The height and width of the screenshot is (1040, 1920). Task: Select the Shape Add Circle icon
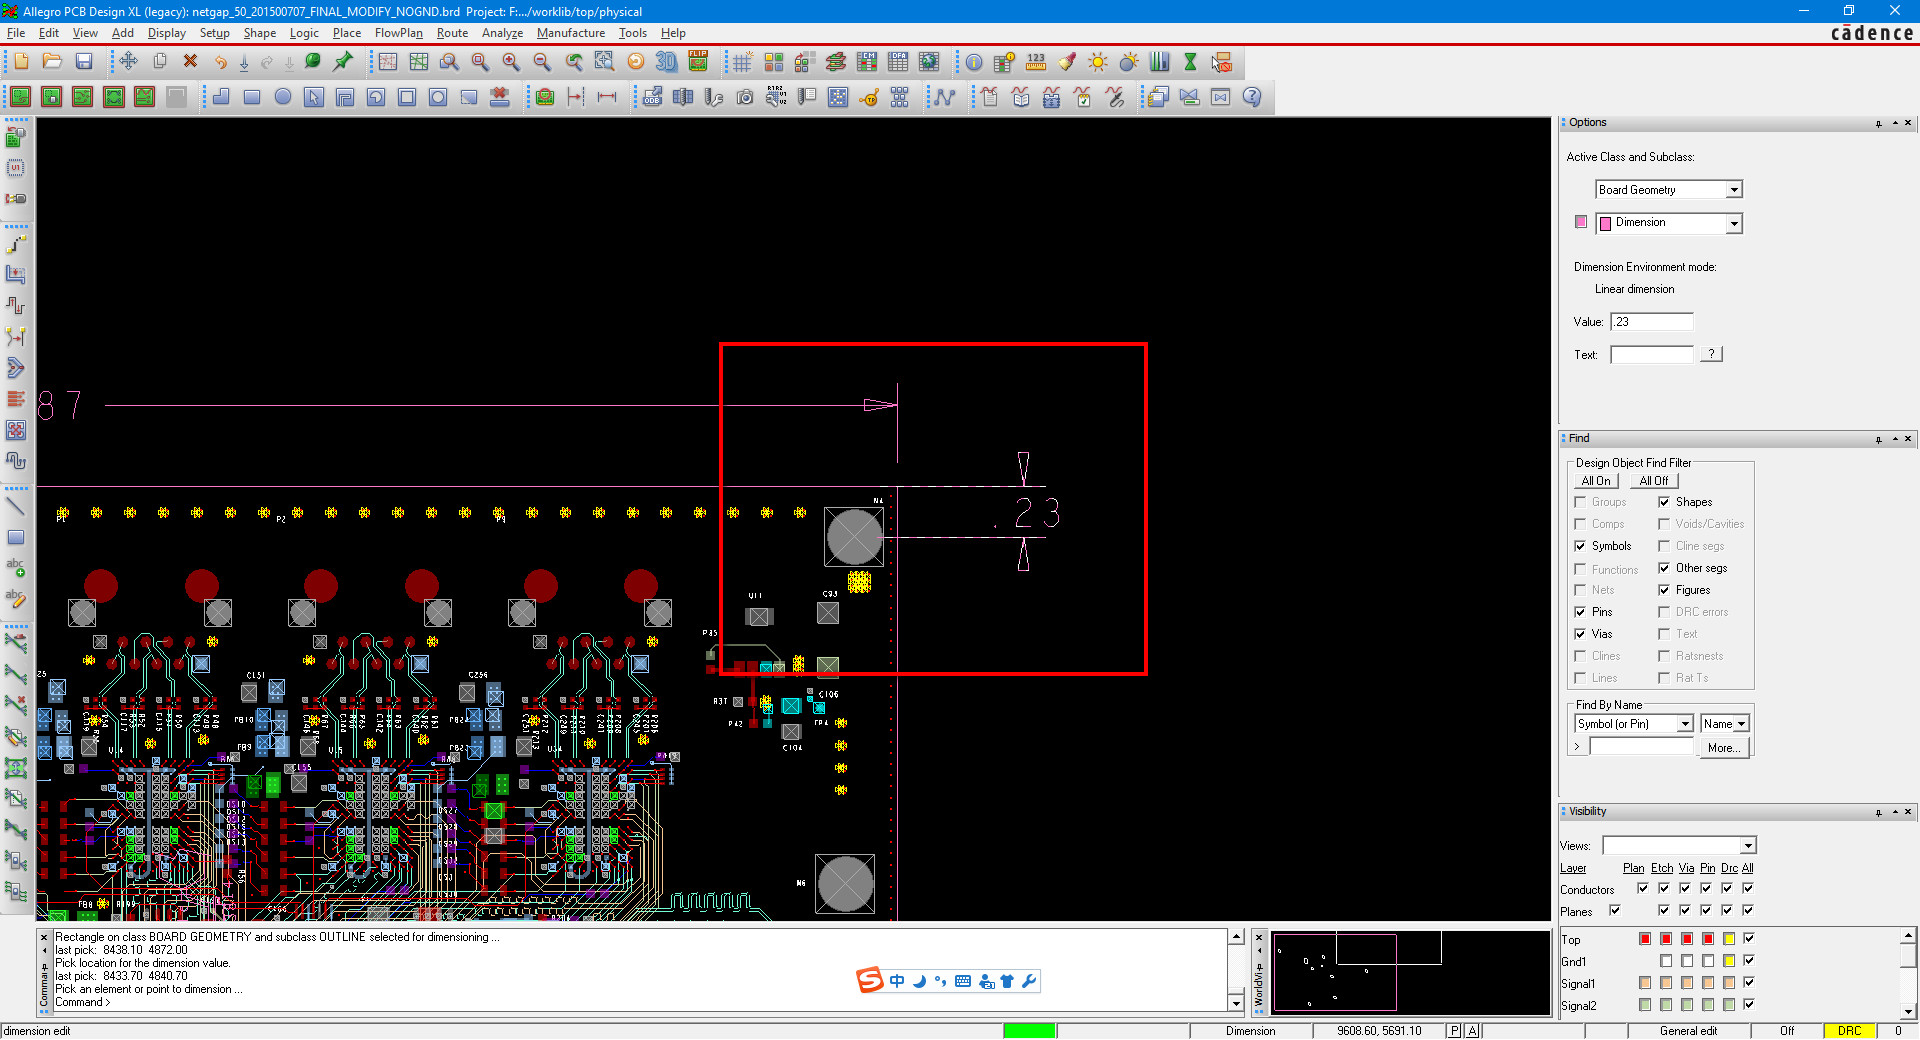click(x=283, y=97)
